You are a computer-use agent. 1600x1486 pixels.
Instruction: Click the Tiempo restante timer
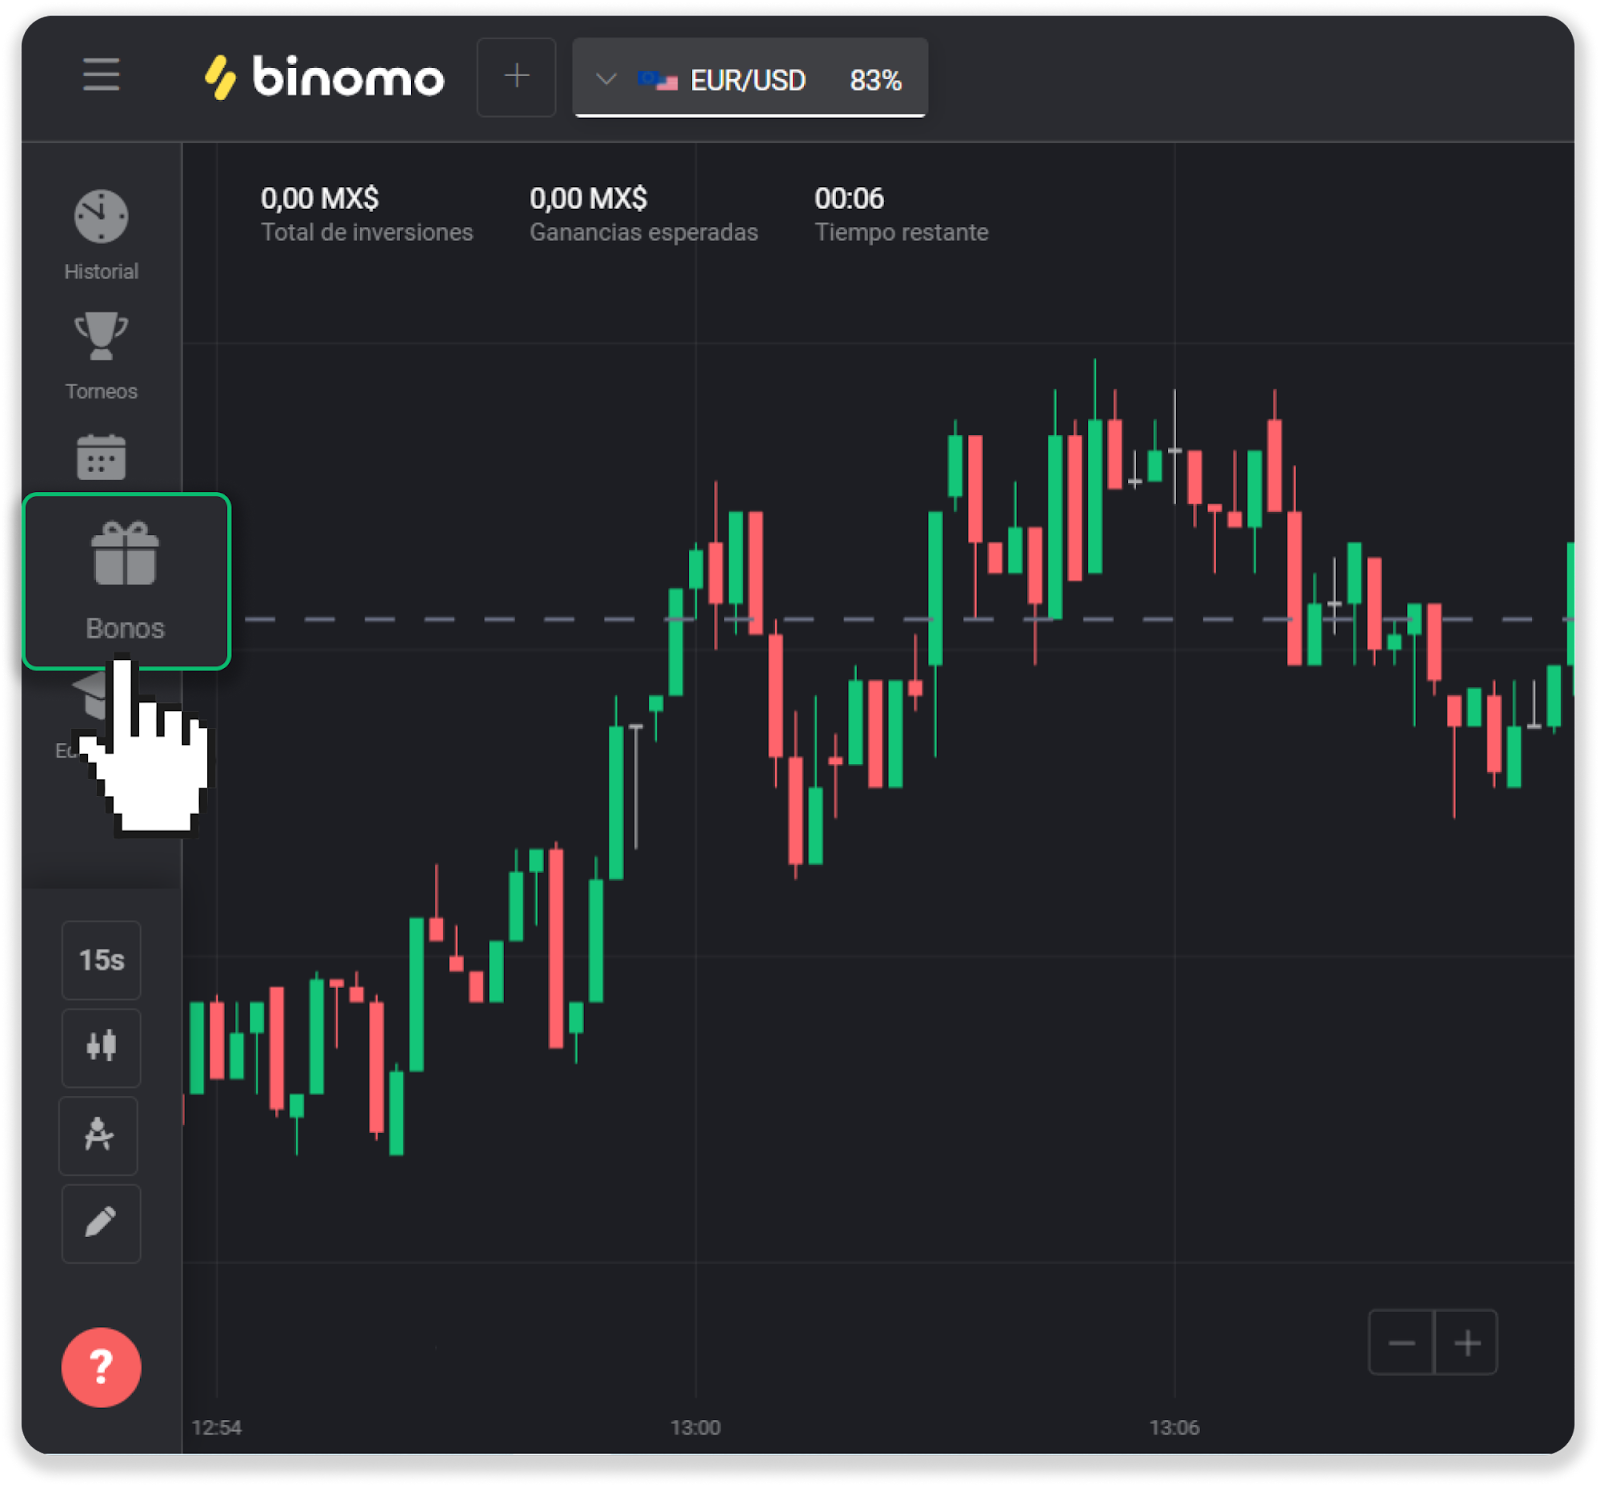click(849, 199)
